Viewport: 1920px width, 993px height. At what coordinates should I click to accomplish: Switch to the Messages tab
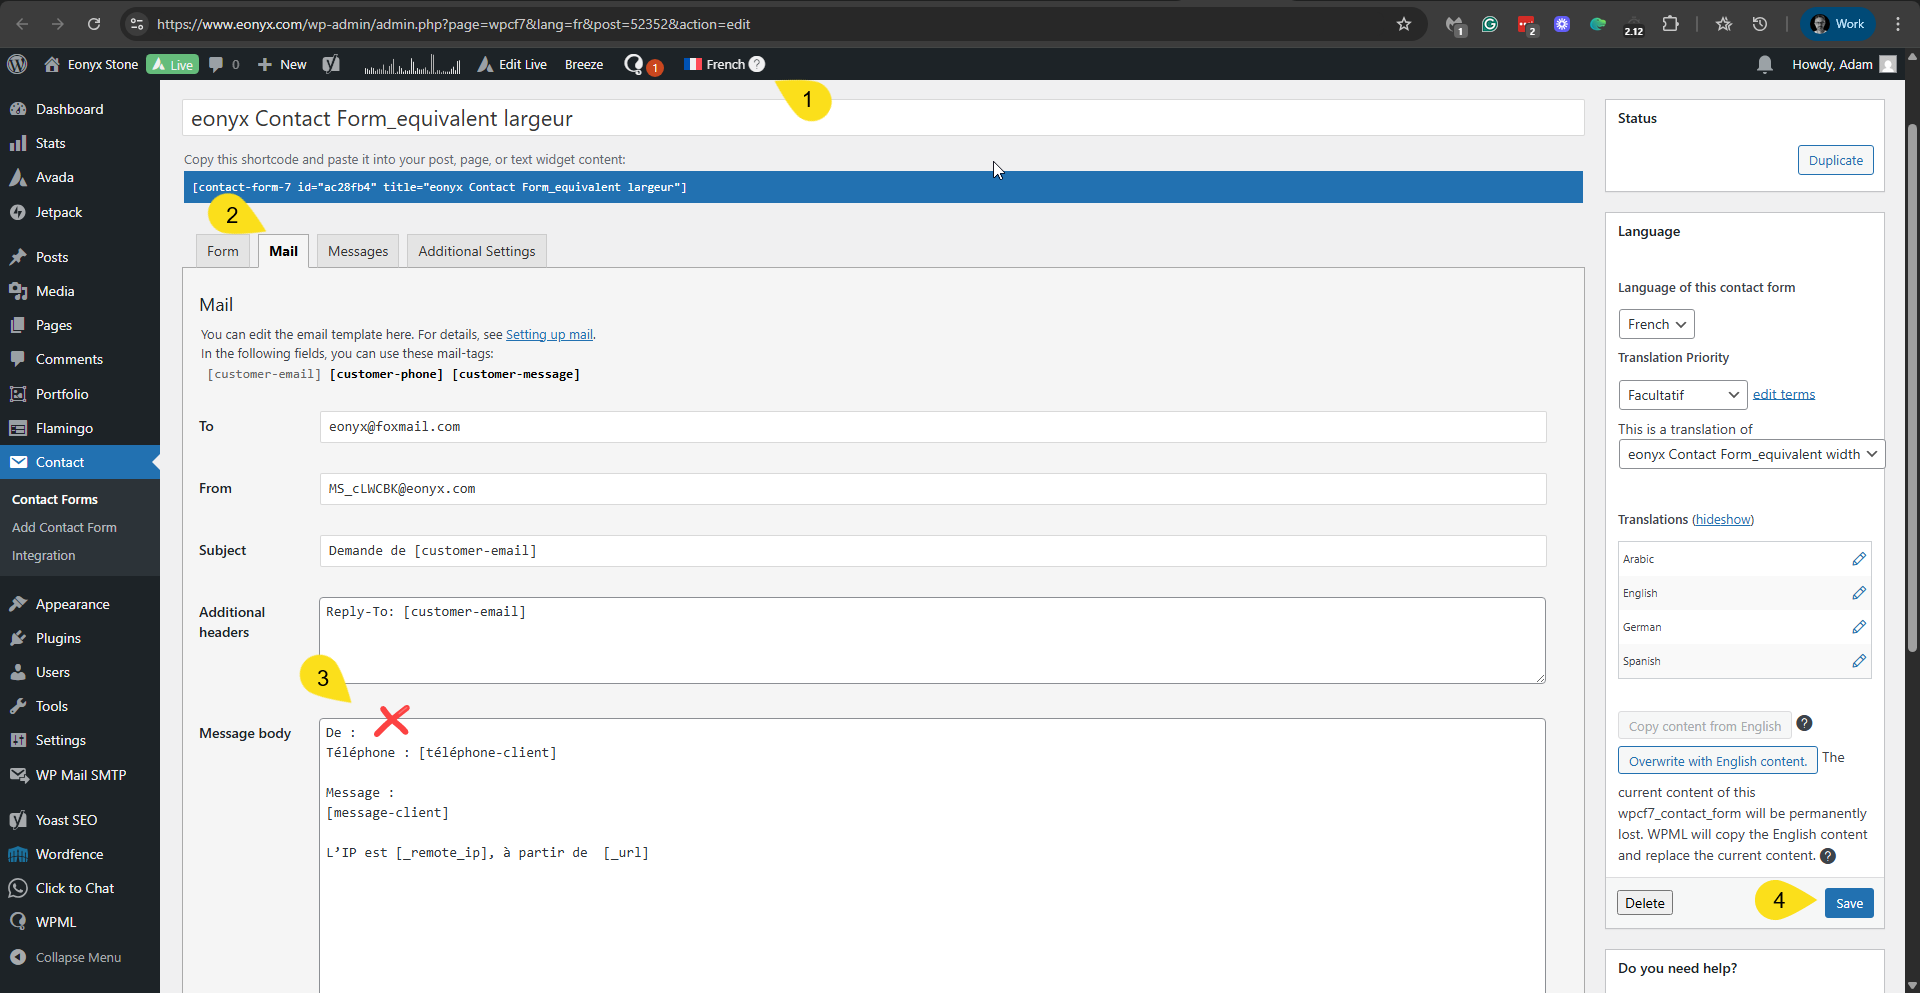point(358,251)
